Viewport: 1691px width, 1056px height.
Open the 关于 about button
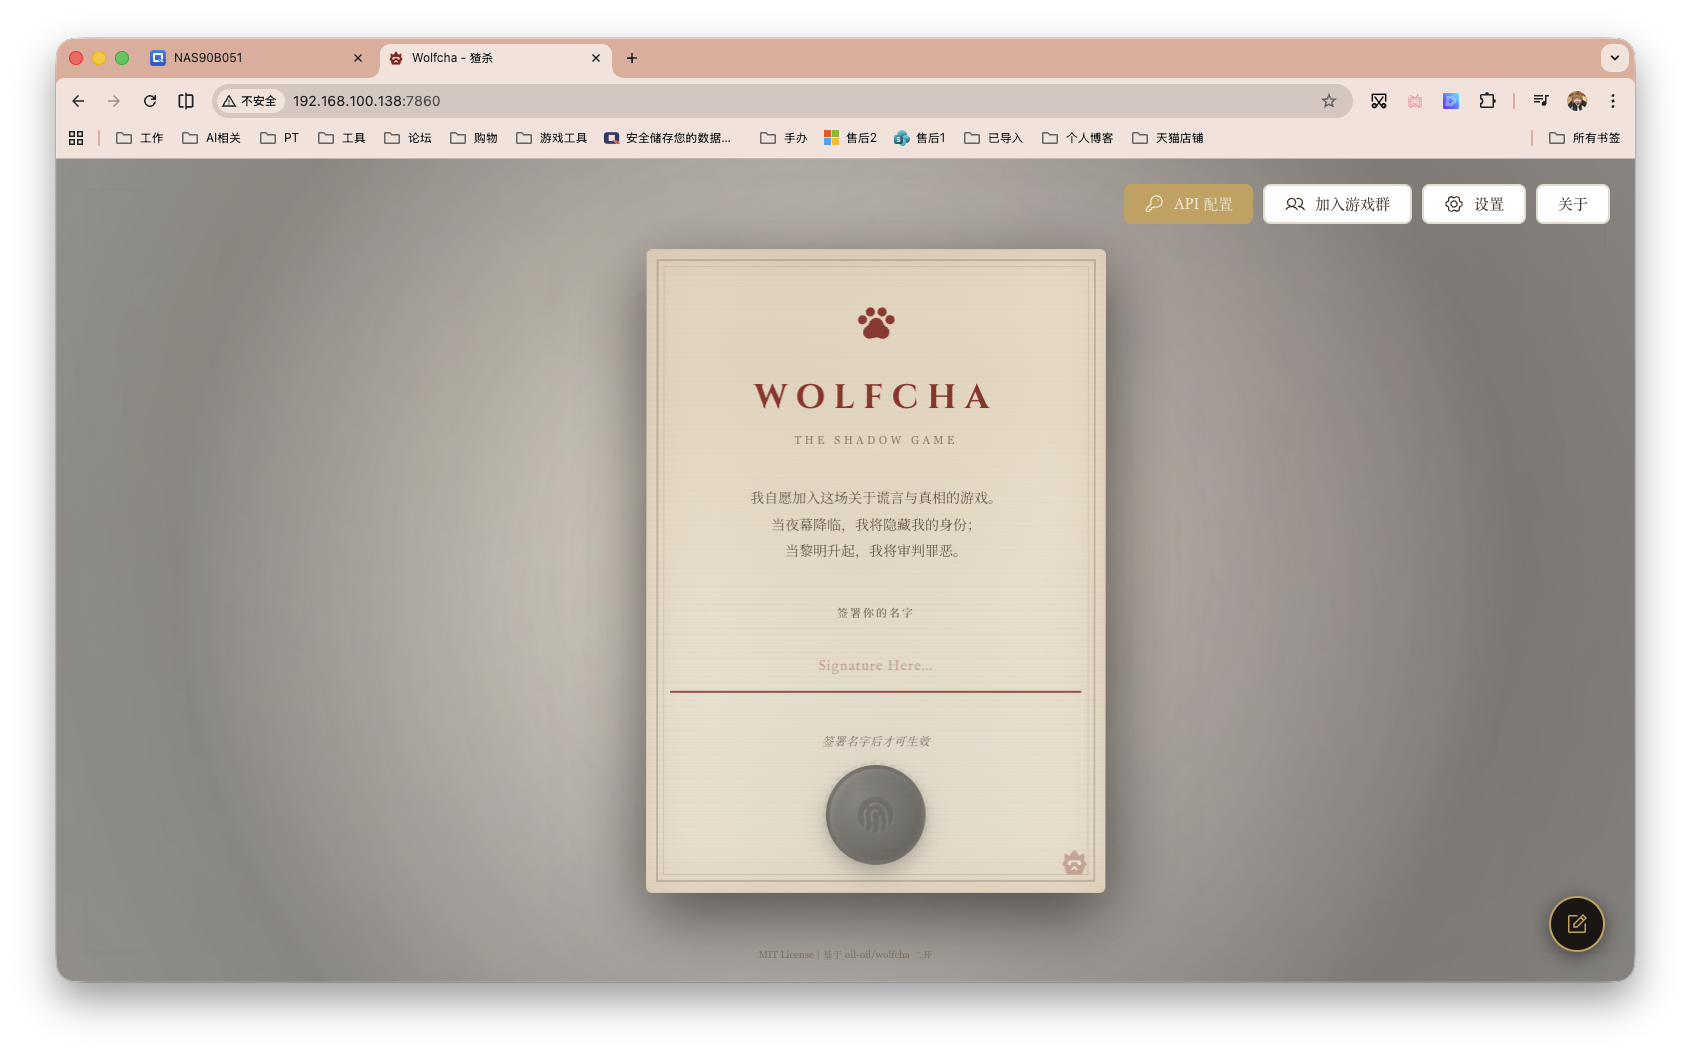pos(1572,204)
